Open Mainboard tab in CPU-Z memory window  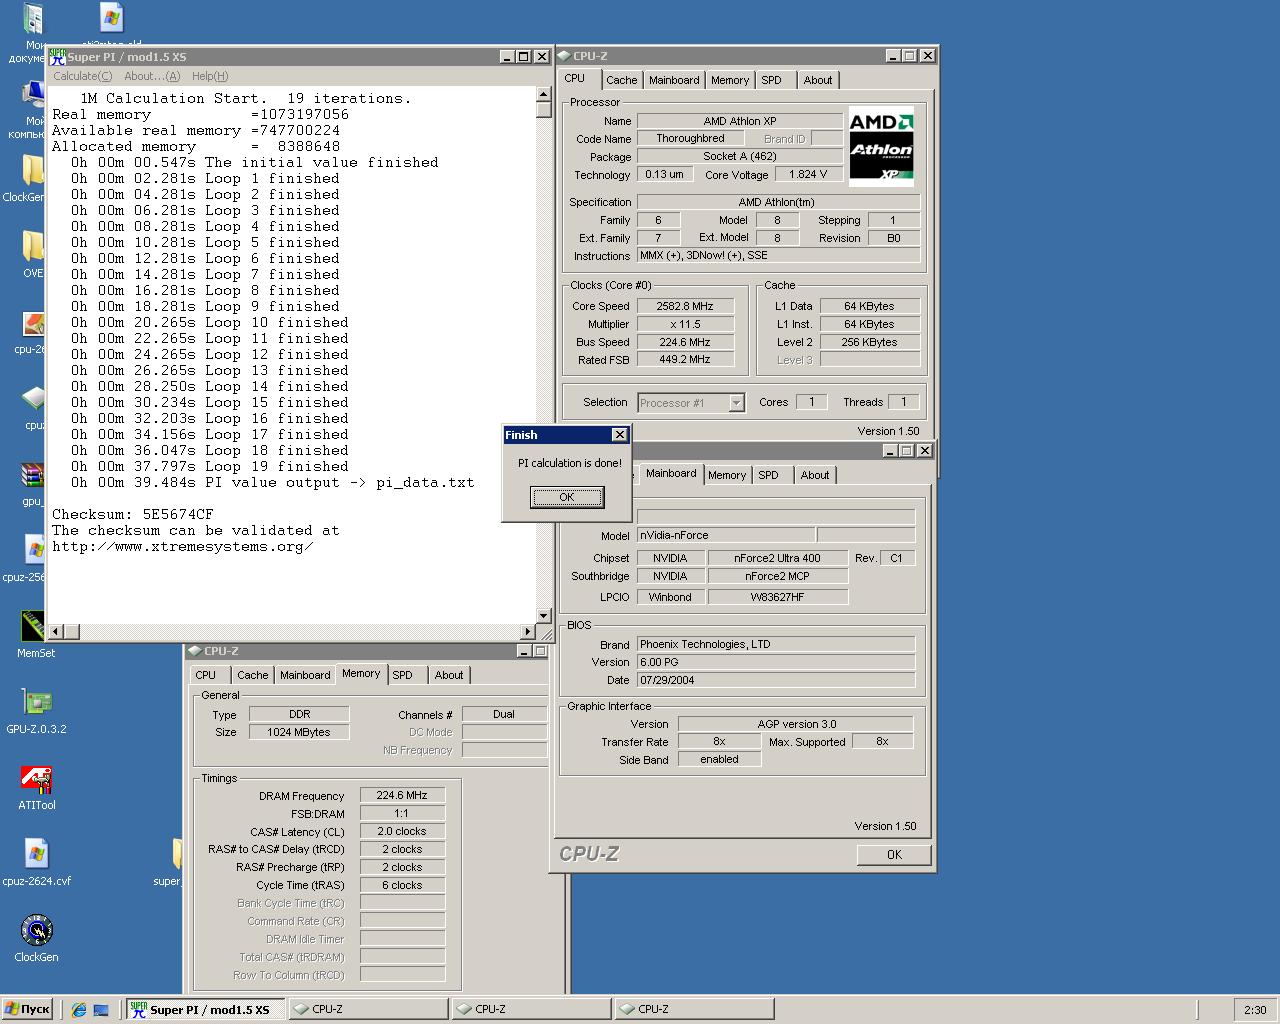click(x=305, y=675)
